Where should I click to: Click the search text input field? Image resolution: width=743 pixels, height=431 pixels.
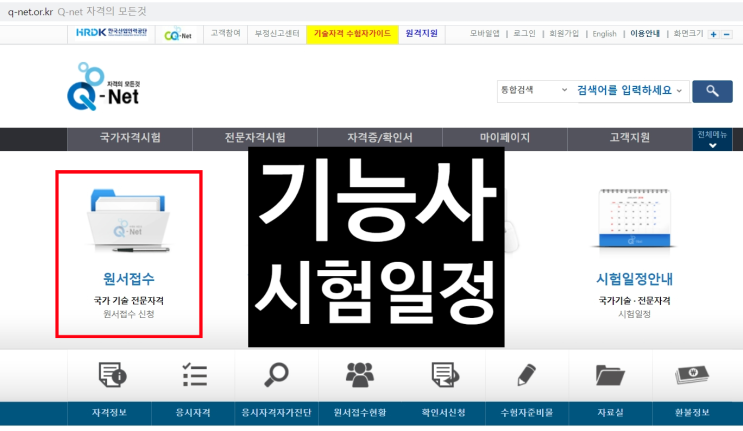pos(624,90)
